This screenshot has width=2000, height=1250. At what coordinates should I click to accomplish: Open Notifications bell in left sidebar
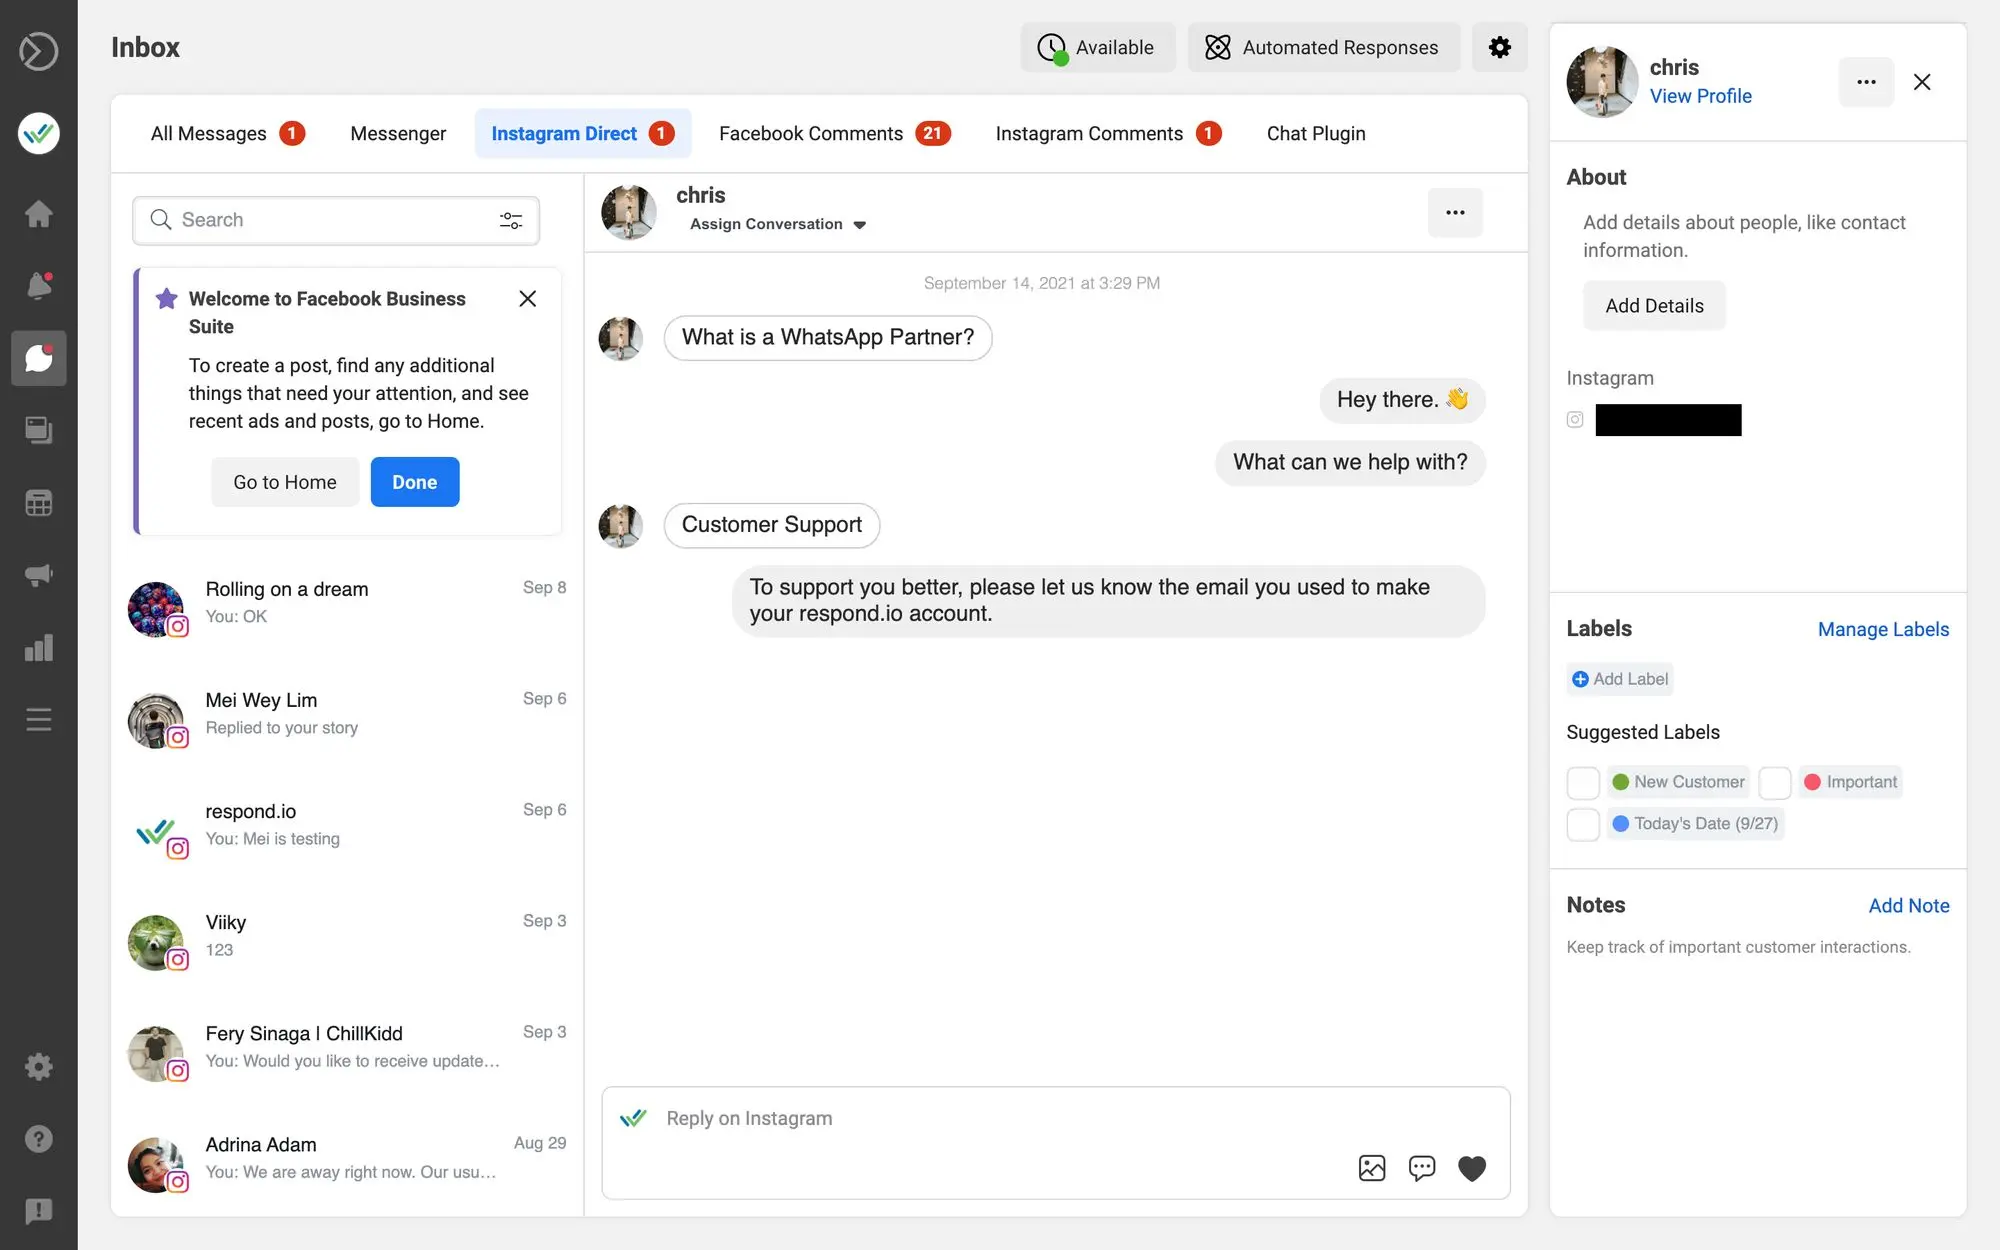38,286
